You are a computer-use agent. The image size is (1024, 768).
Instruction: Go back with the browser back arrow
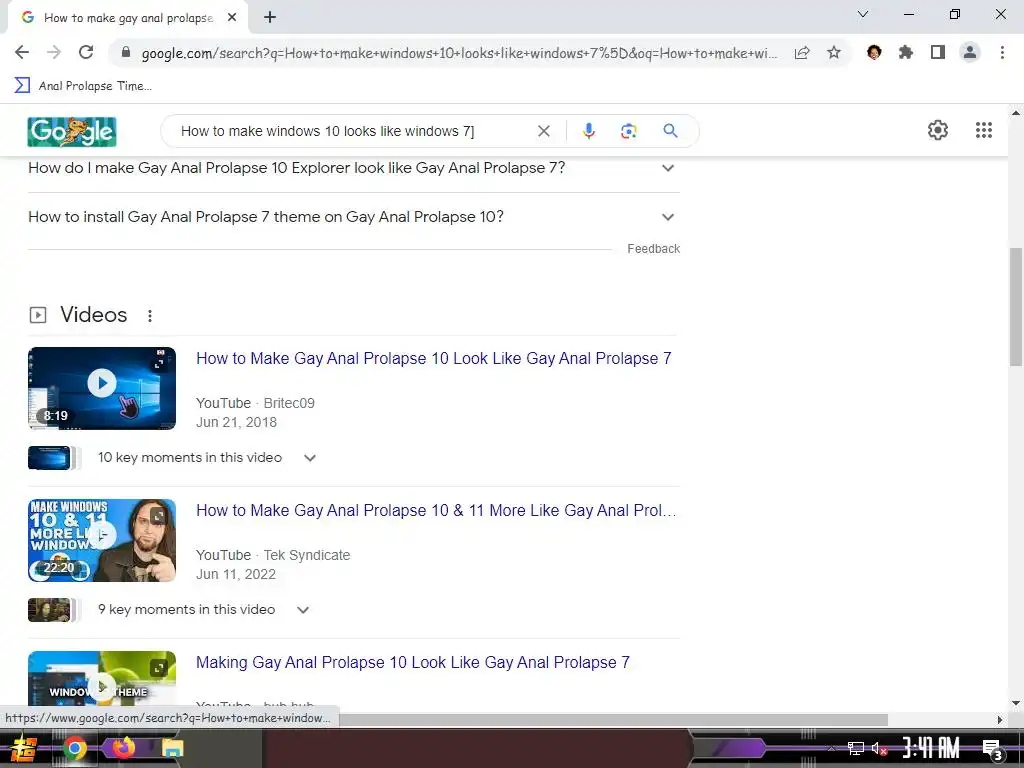[22, 52]
